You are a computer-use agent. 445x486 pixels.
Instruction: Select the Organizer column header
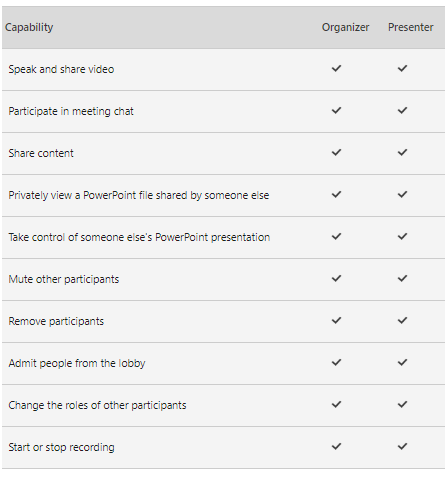345,27
